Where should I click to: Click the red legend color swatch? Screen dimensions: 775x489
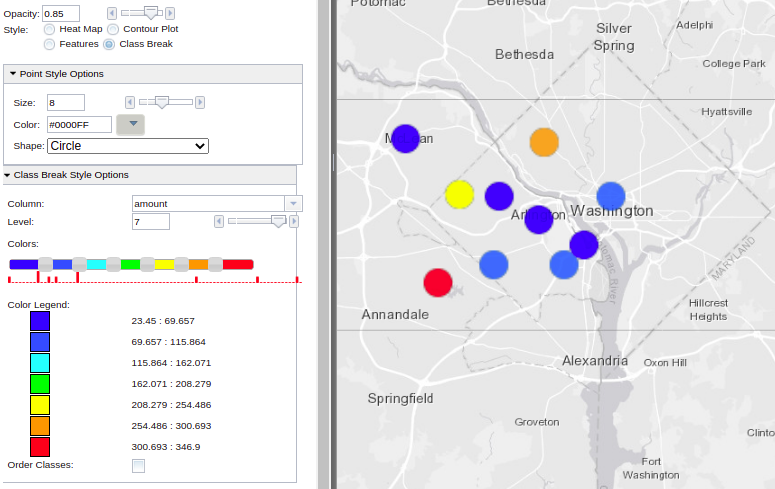click(40, 446)
